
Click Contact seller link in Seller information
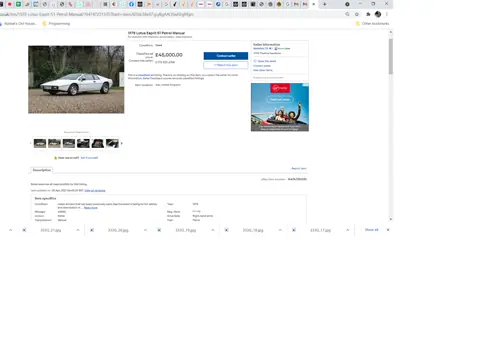(262, 66)
